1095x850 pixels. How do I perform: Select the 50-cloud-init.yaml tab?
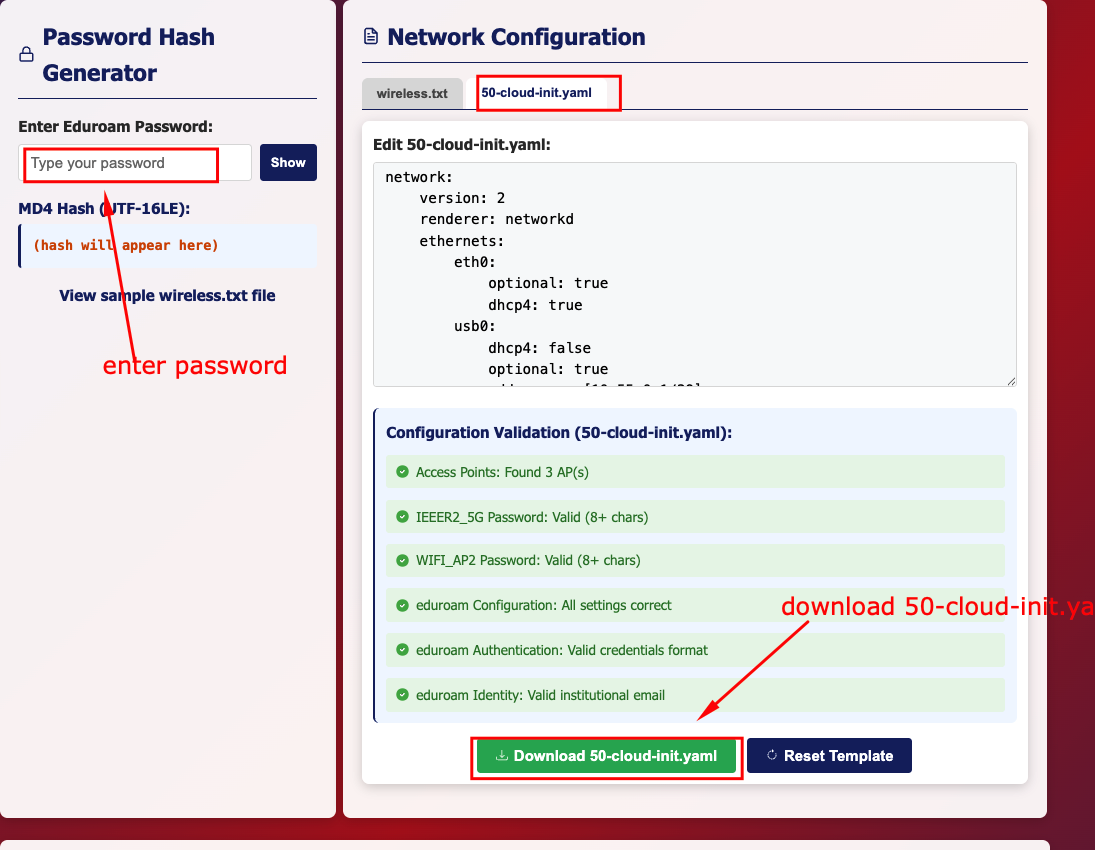tap(537, 93)
